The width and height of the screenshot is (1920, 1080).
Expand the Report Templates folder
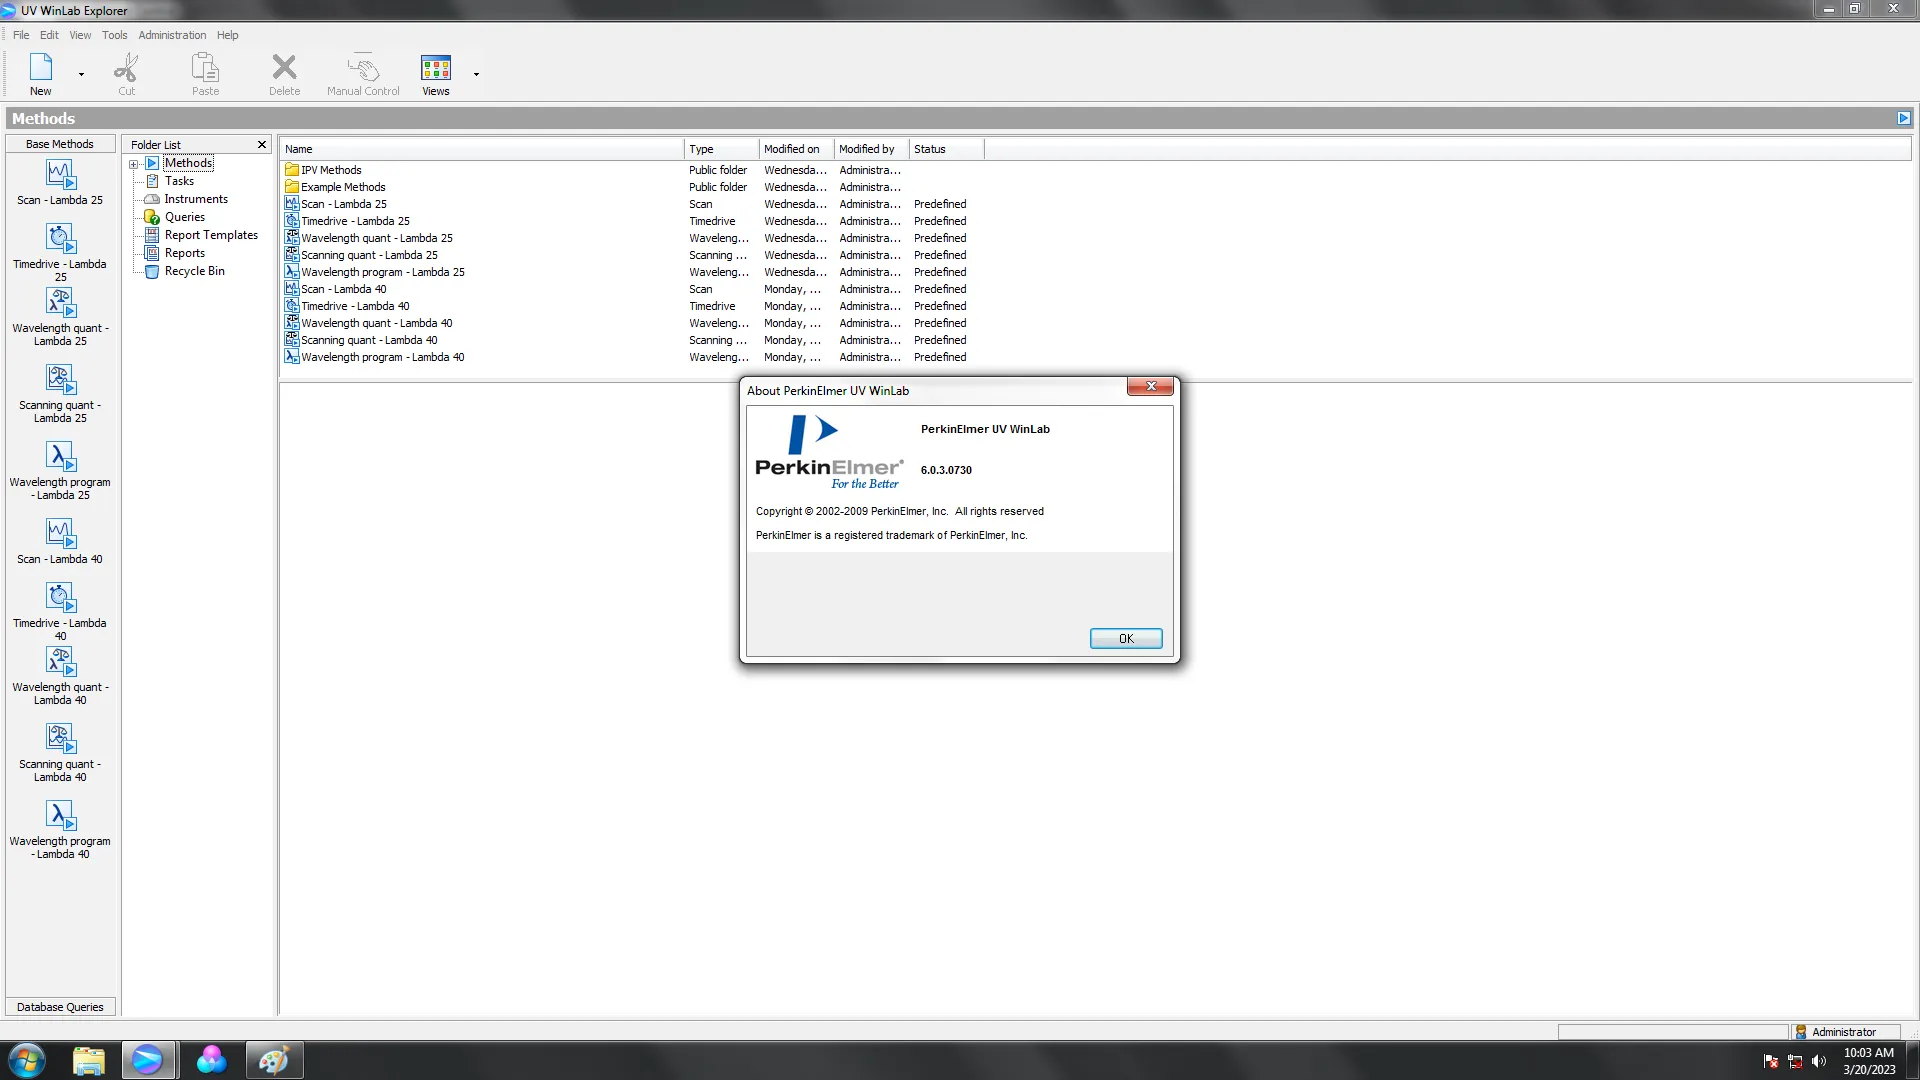[x=210, y=235]
